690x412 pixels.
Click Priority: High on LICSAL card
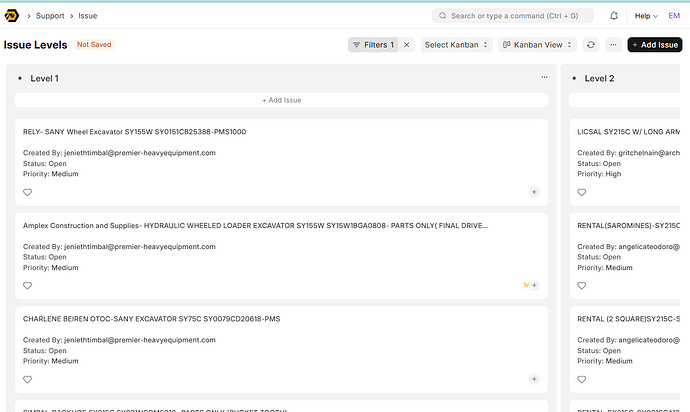[x=599, y=174]
